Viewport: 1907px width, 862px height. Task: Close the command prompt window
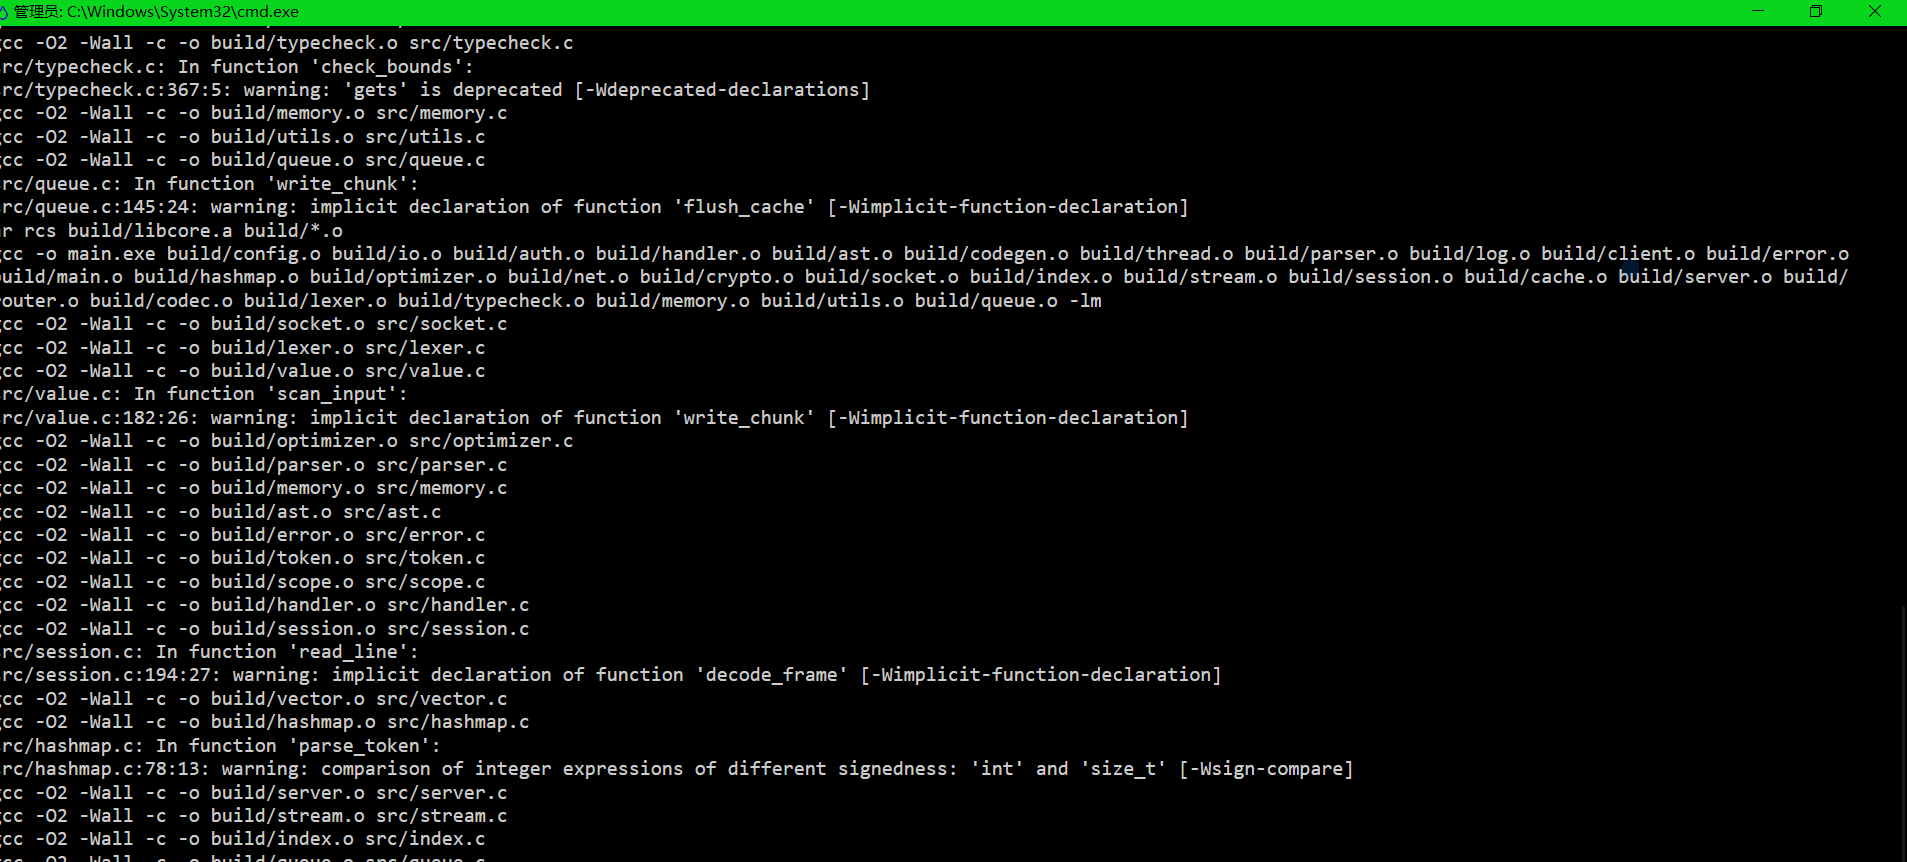tap(1875, 11)
